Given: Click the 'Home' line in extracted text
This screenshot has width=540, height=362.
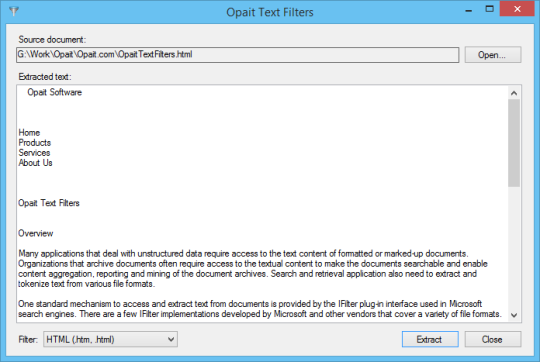Looking at the screenshot, I should click(x=29, y=133).
